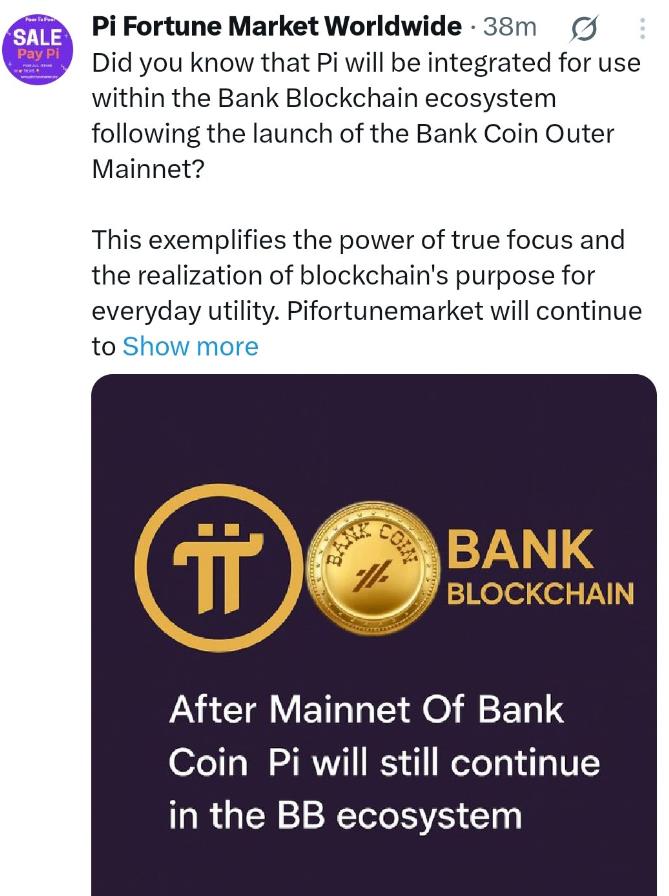Tap the gold Bank Coin medallion

[x=375, y=569]
